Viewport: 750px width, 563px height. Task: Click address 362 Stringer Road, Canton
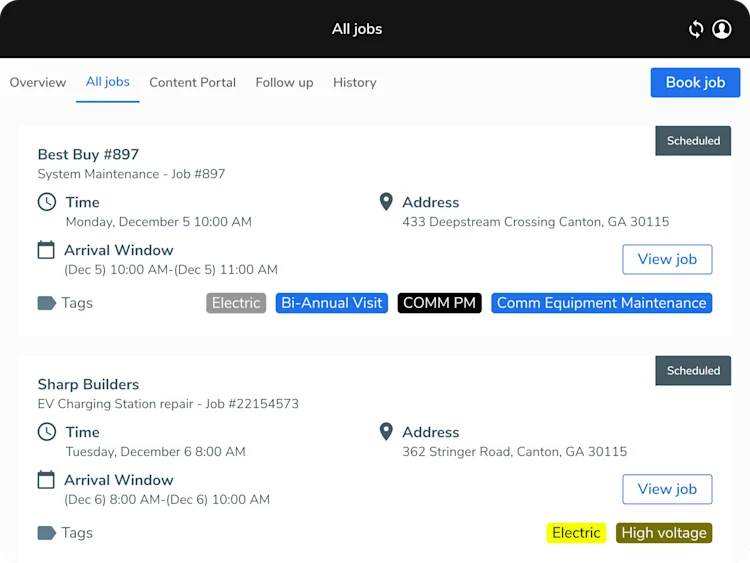514,452
